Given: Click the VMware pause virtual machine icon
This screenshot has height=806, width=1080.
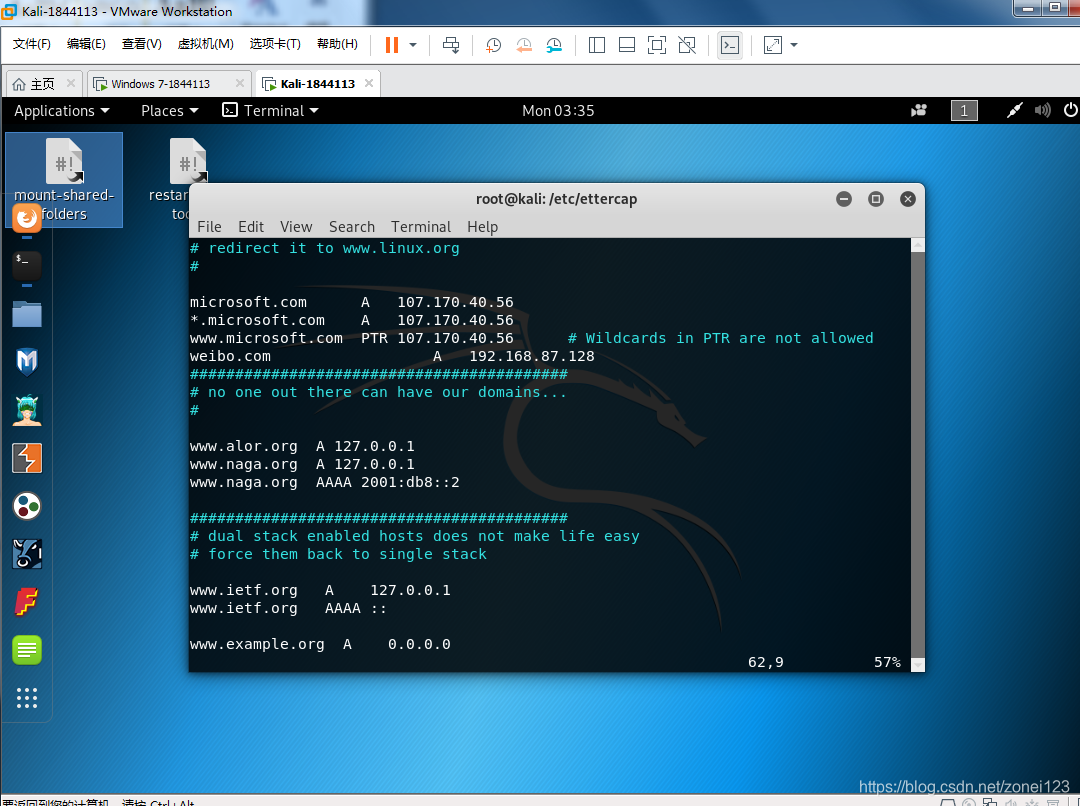Looking at the screenshot, I should (x=392, y=45).
